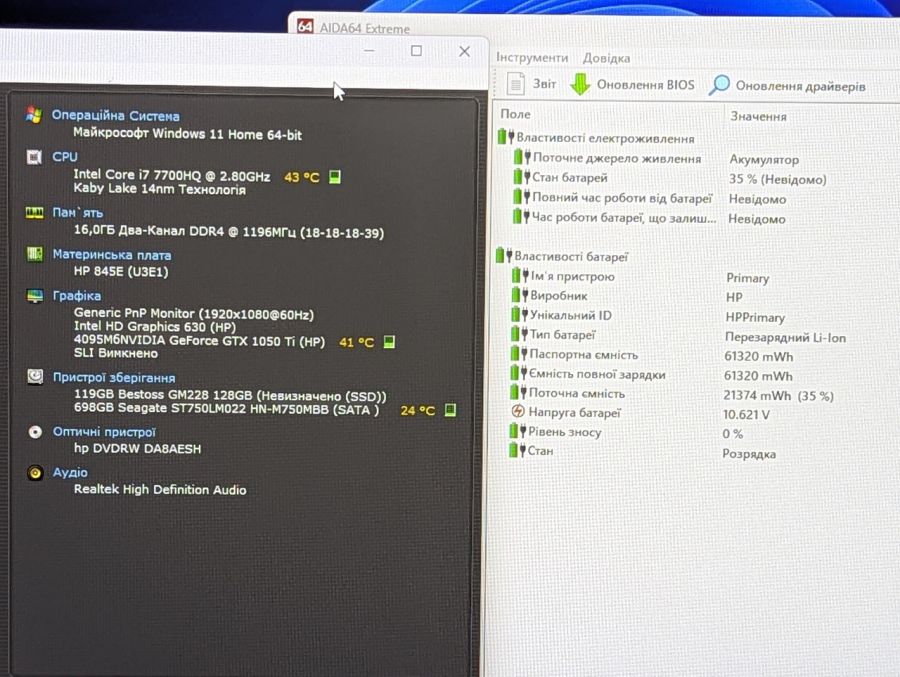Viewport: 900px width, 677px height.
Task: Click the Материнська плата board icon
Action: tap(35, 254)
